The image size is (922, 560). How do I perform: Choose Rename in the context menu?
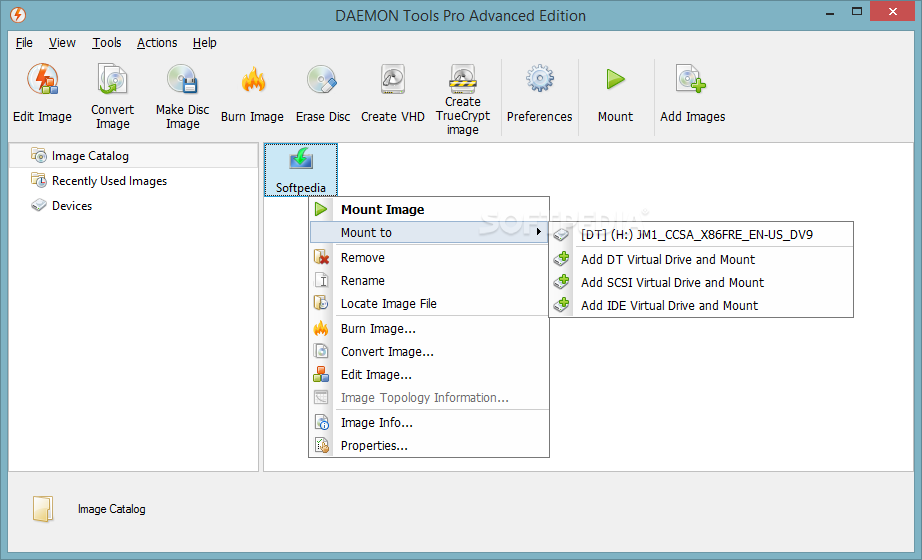(429, 281)
